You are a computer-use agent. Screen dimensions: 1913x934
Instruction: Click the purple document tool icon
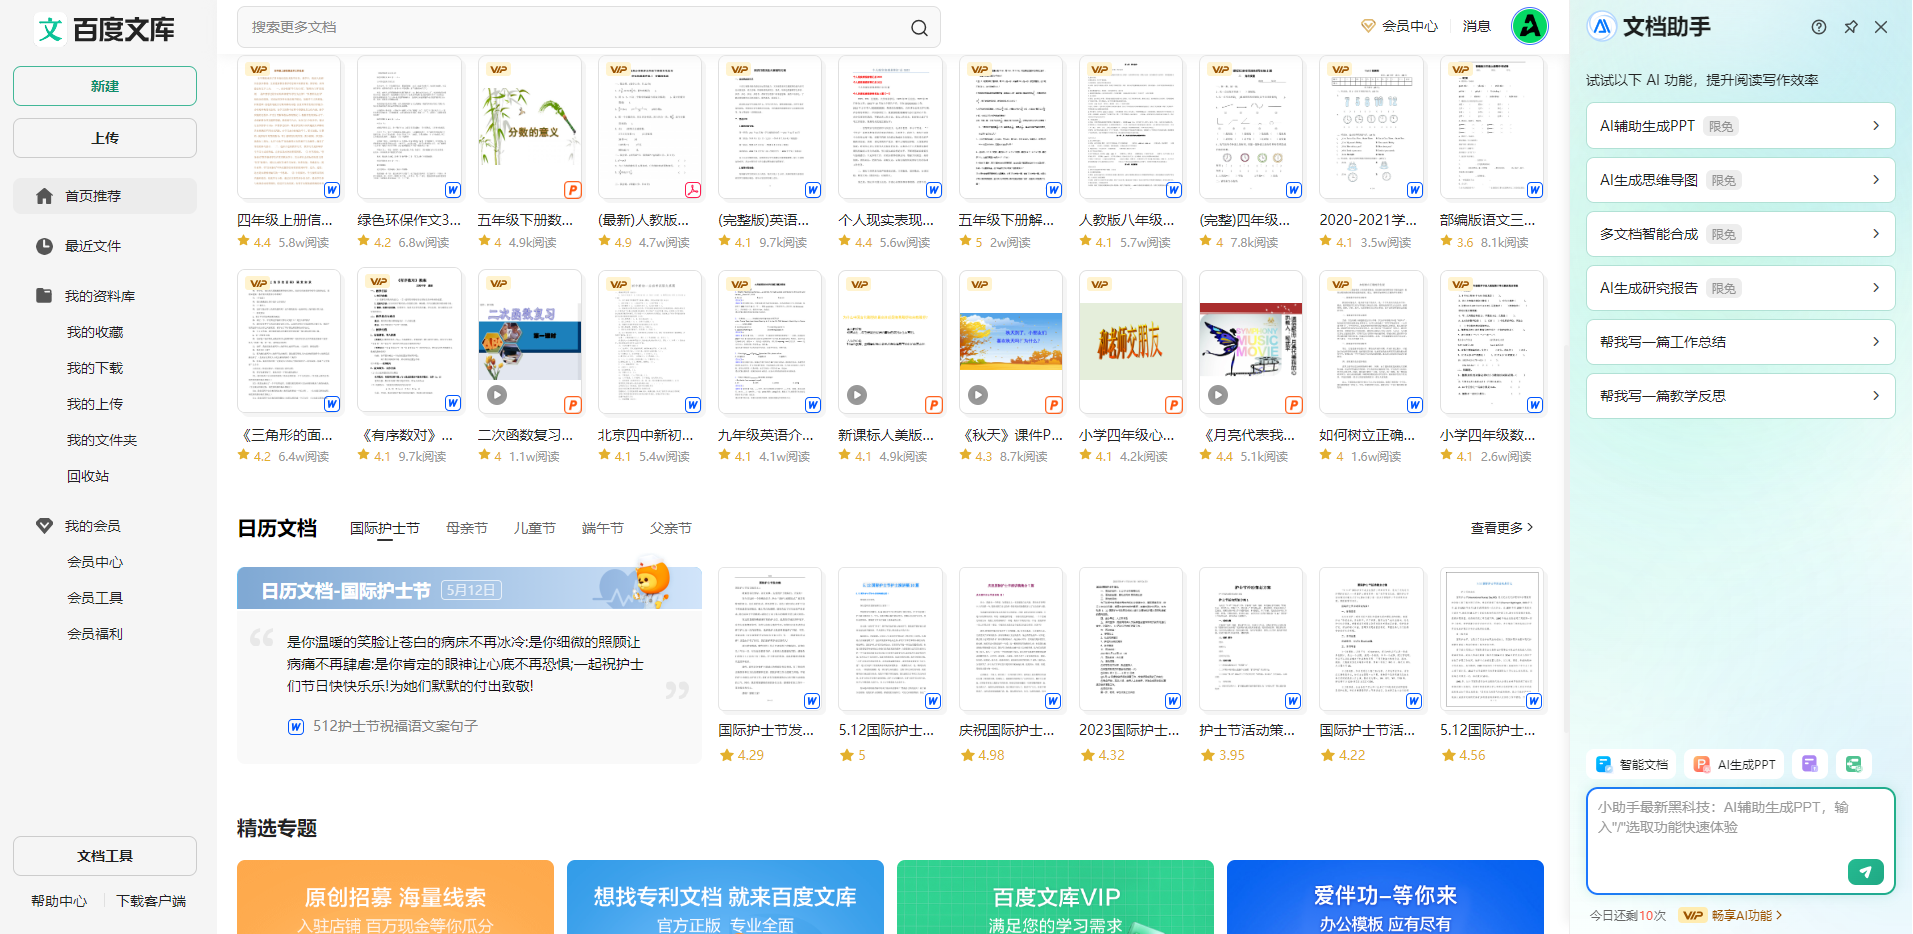(1810, 764)
